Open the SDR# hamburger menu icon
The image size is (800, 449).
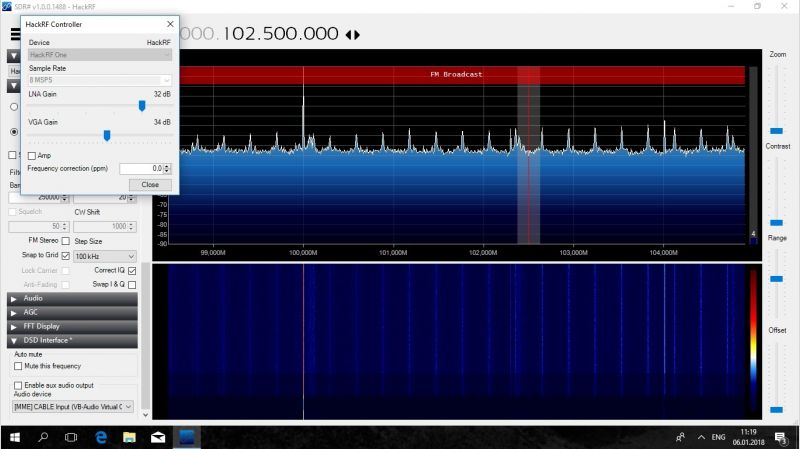pos(15,34)
